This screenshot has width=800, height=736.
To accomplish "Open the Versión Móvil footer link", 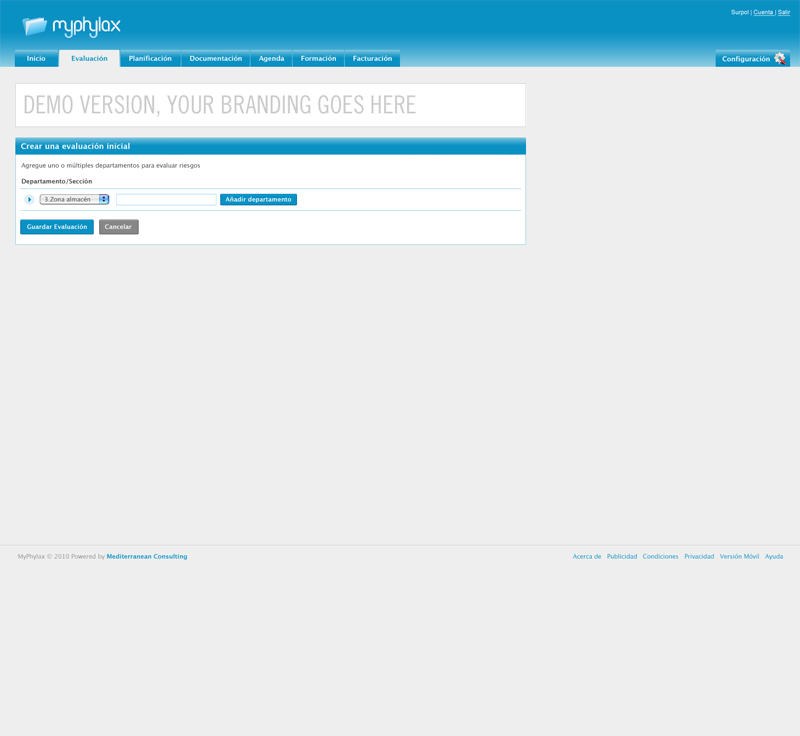I will point(739,556).
